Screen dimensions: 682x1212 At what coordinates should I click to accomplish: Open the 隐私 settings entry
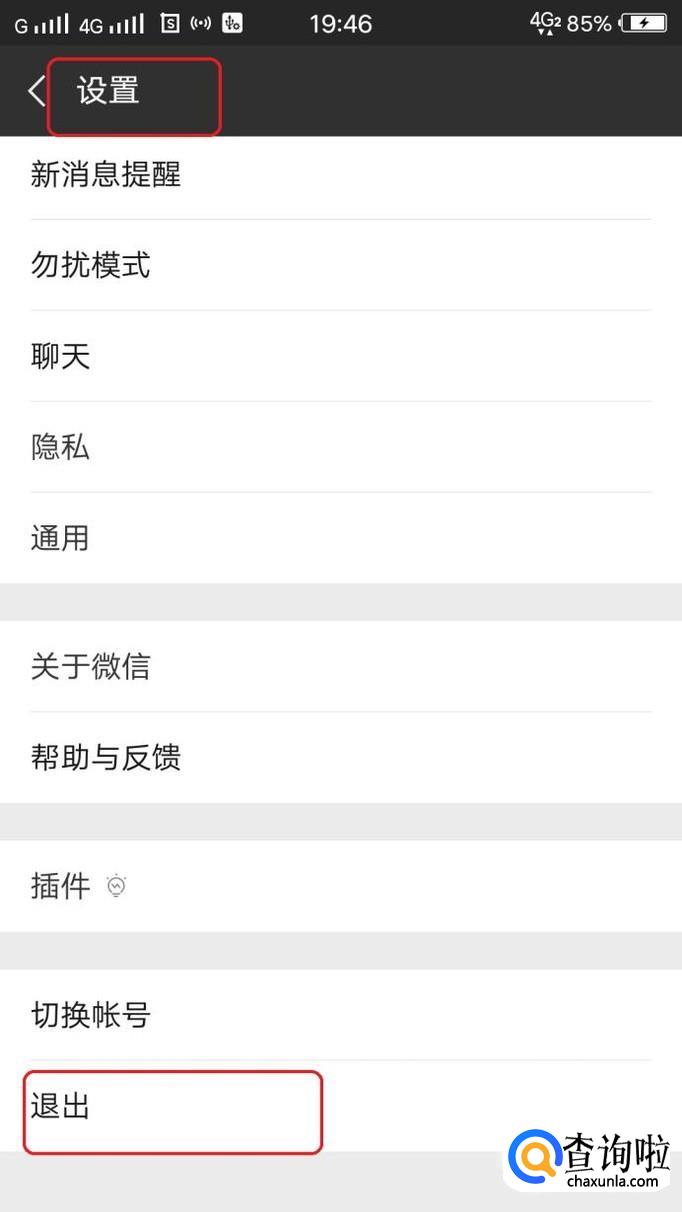[x=61, y=447]
